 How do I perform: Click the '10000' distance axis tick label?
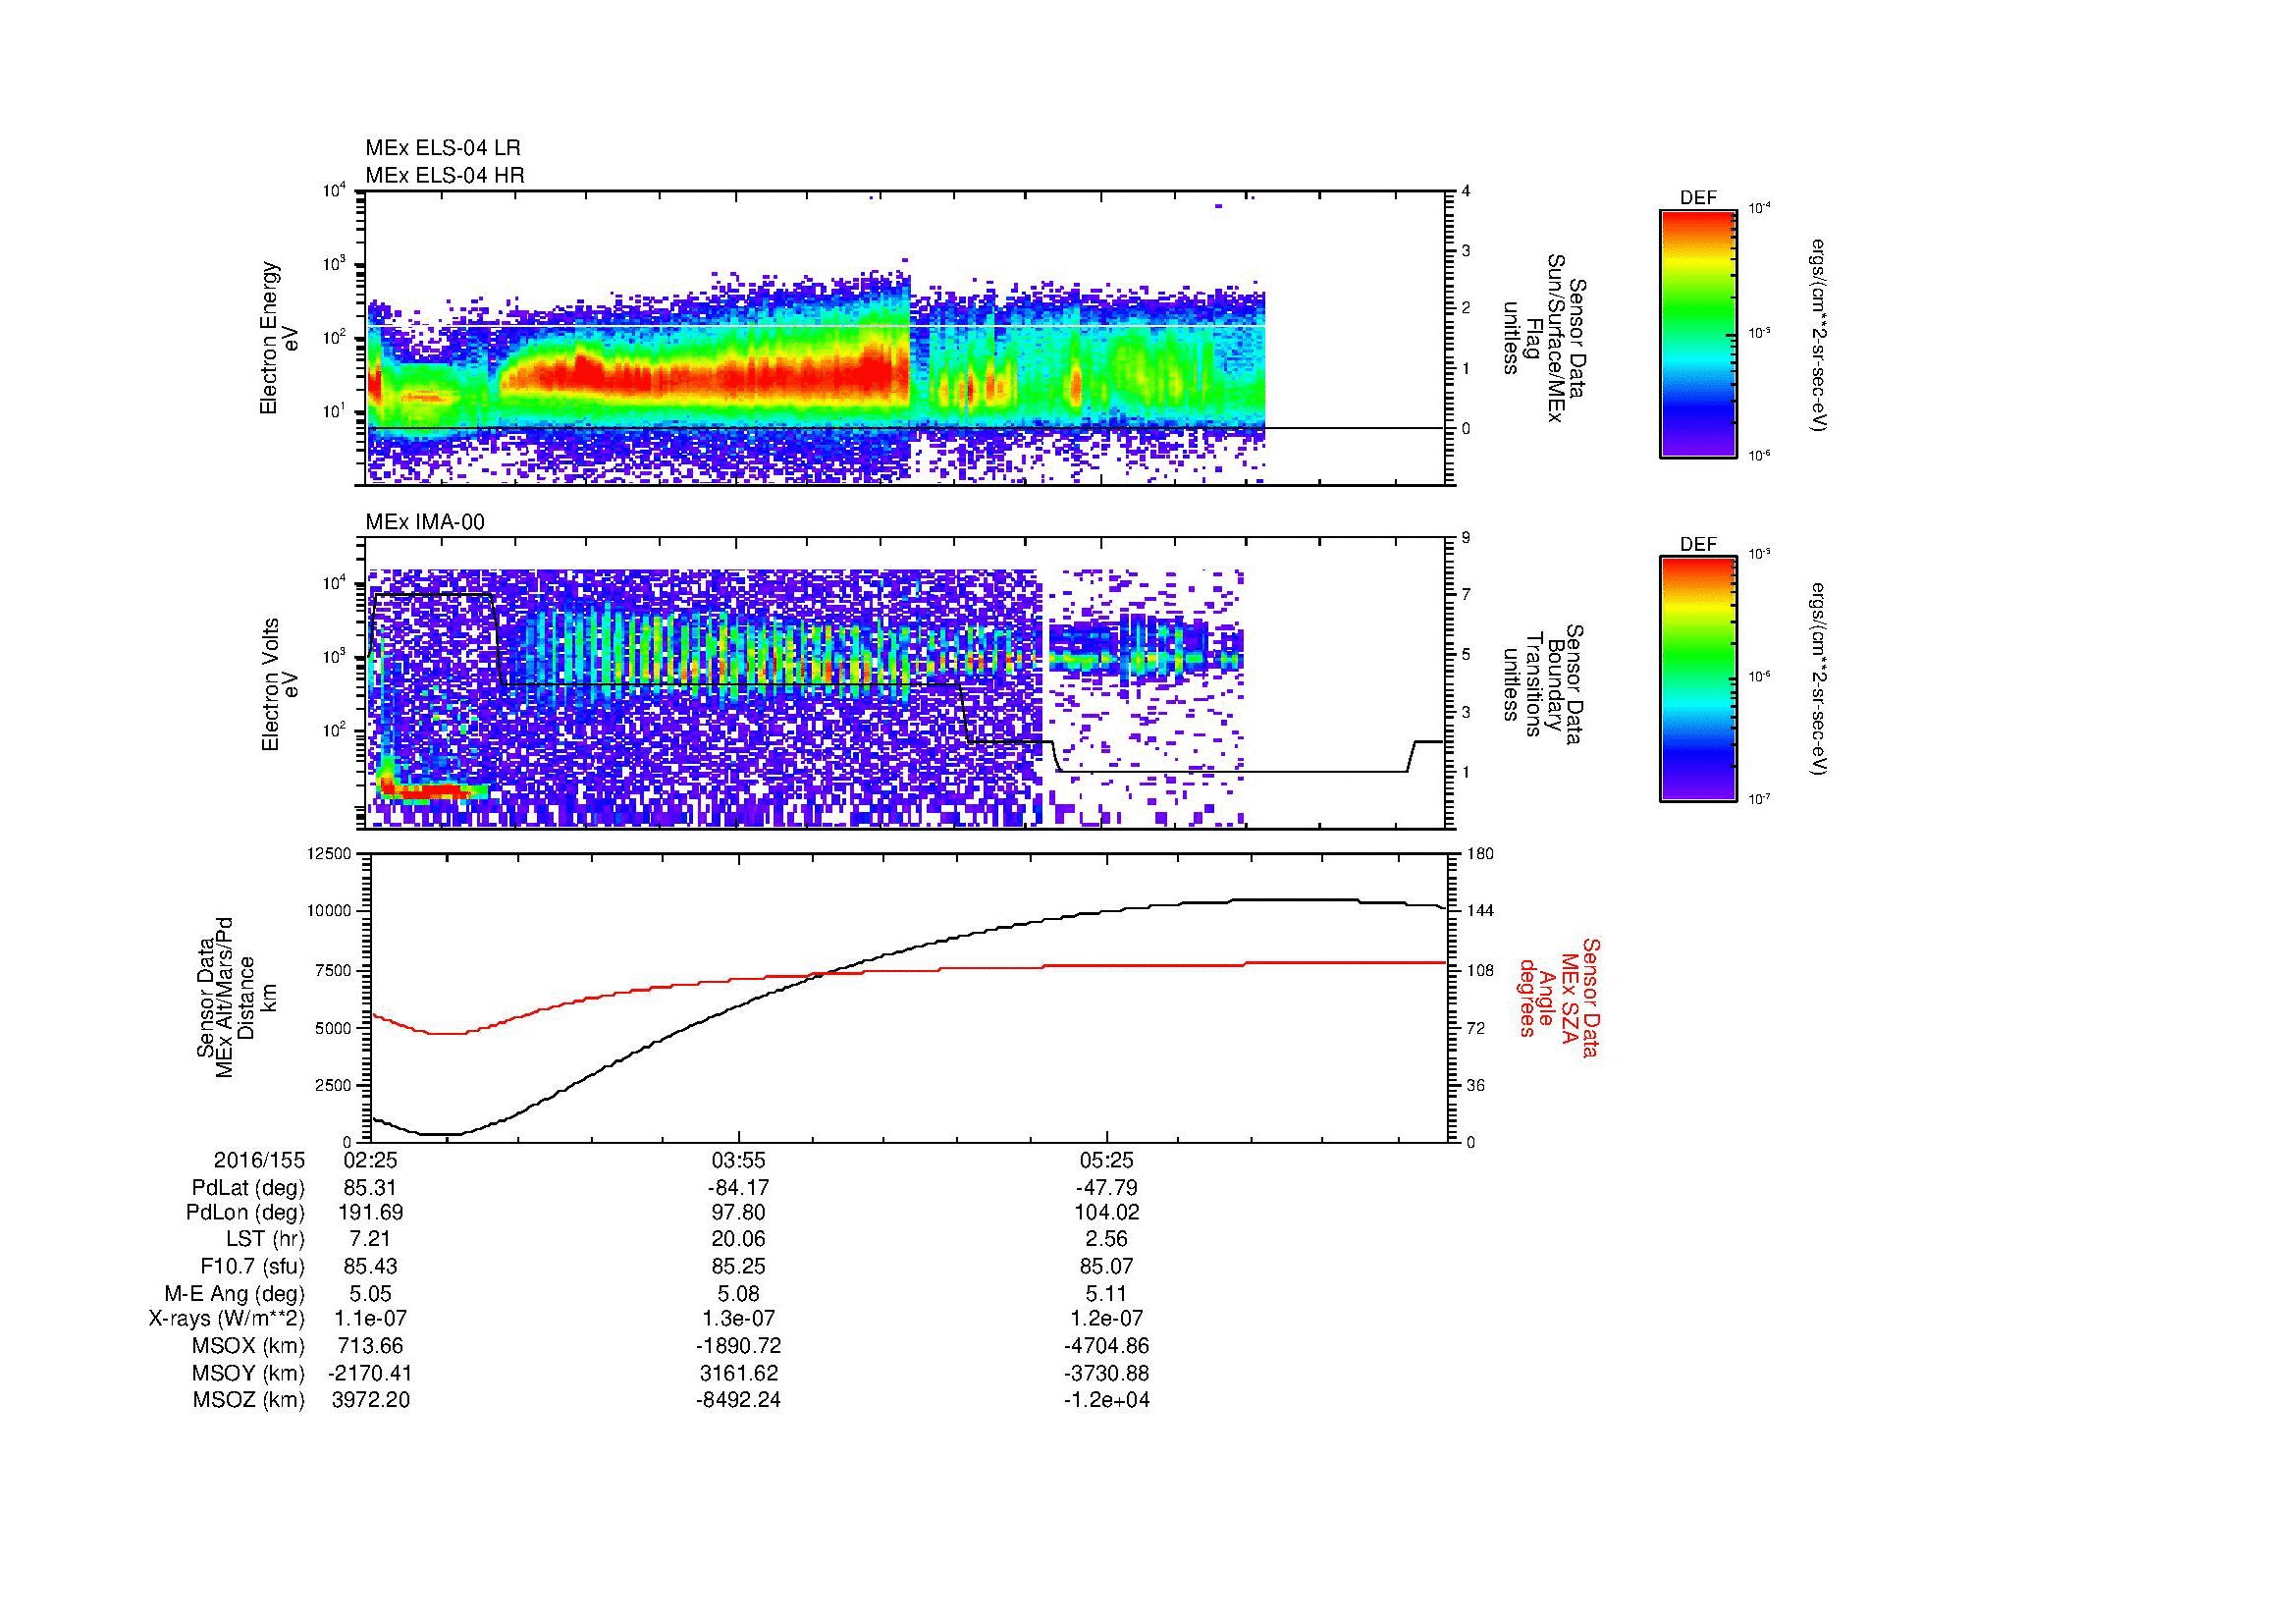pos(331,911)
